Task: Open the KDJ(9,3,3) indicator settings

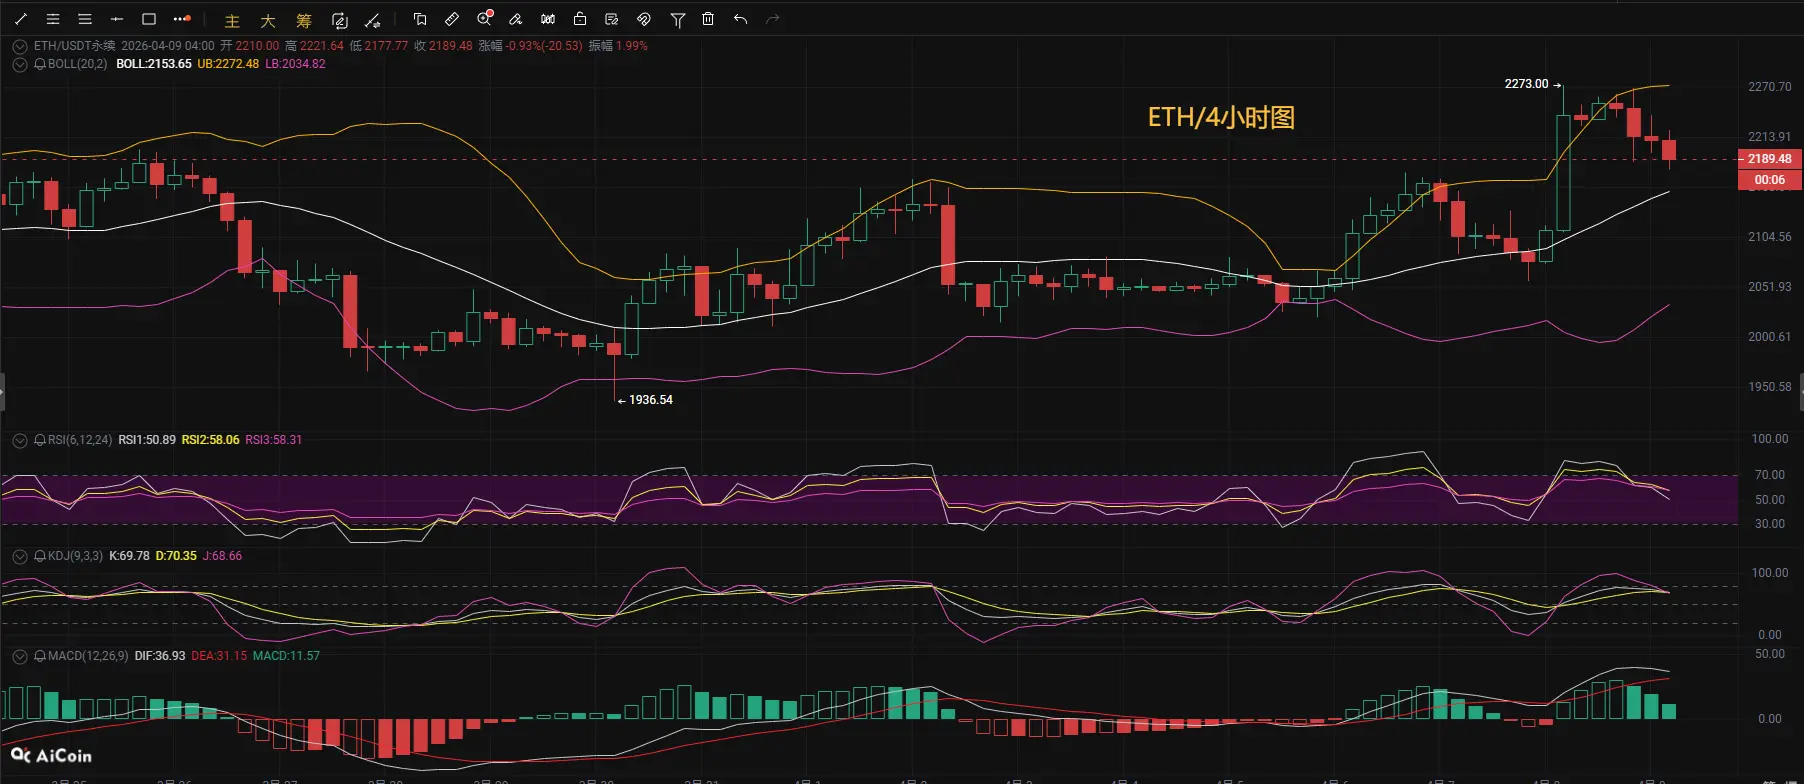Action: pos(75,556)
